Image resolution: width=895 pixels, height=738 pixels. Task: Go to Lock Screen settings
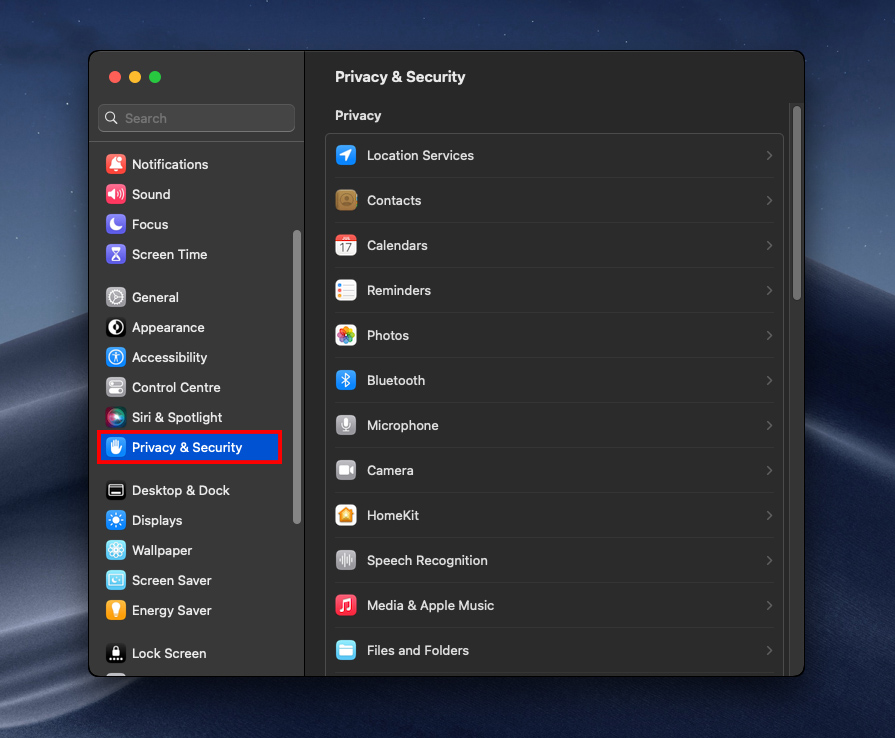168,653
